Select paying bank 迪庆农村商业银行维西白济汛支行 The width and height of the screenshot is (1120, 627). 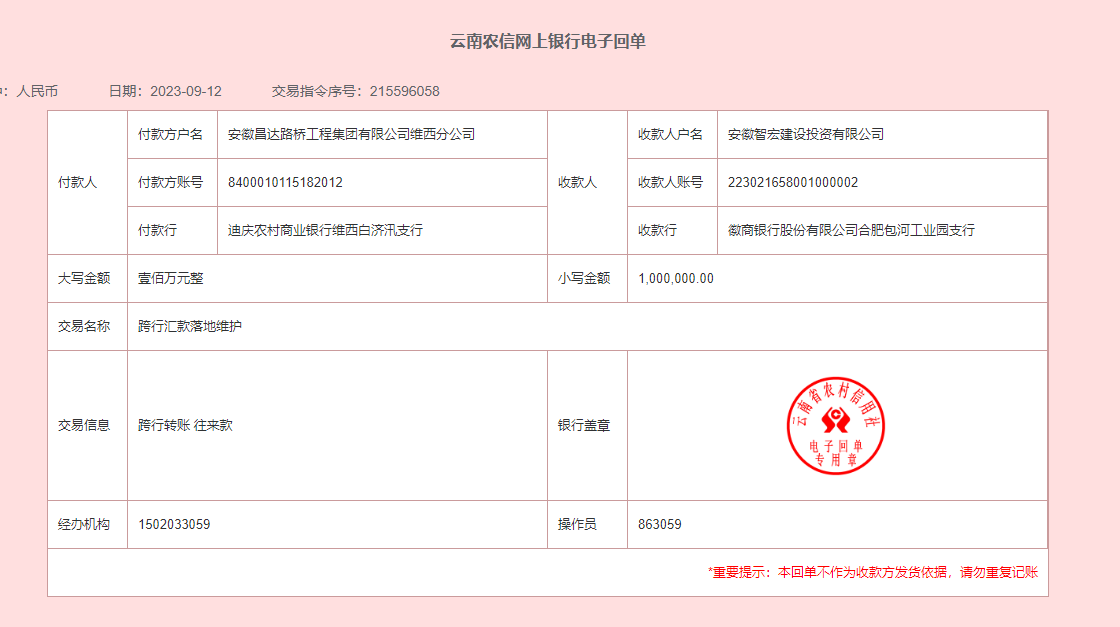point(325,230)
